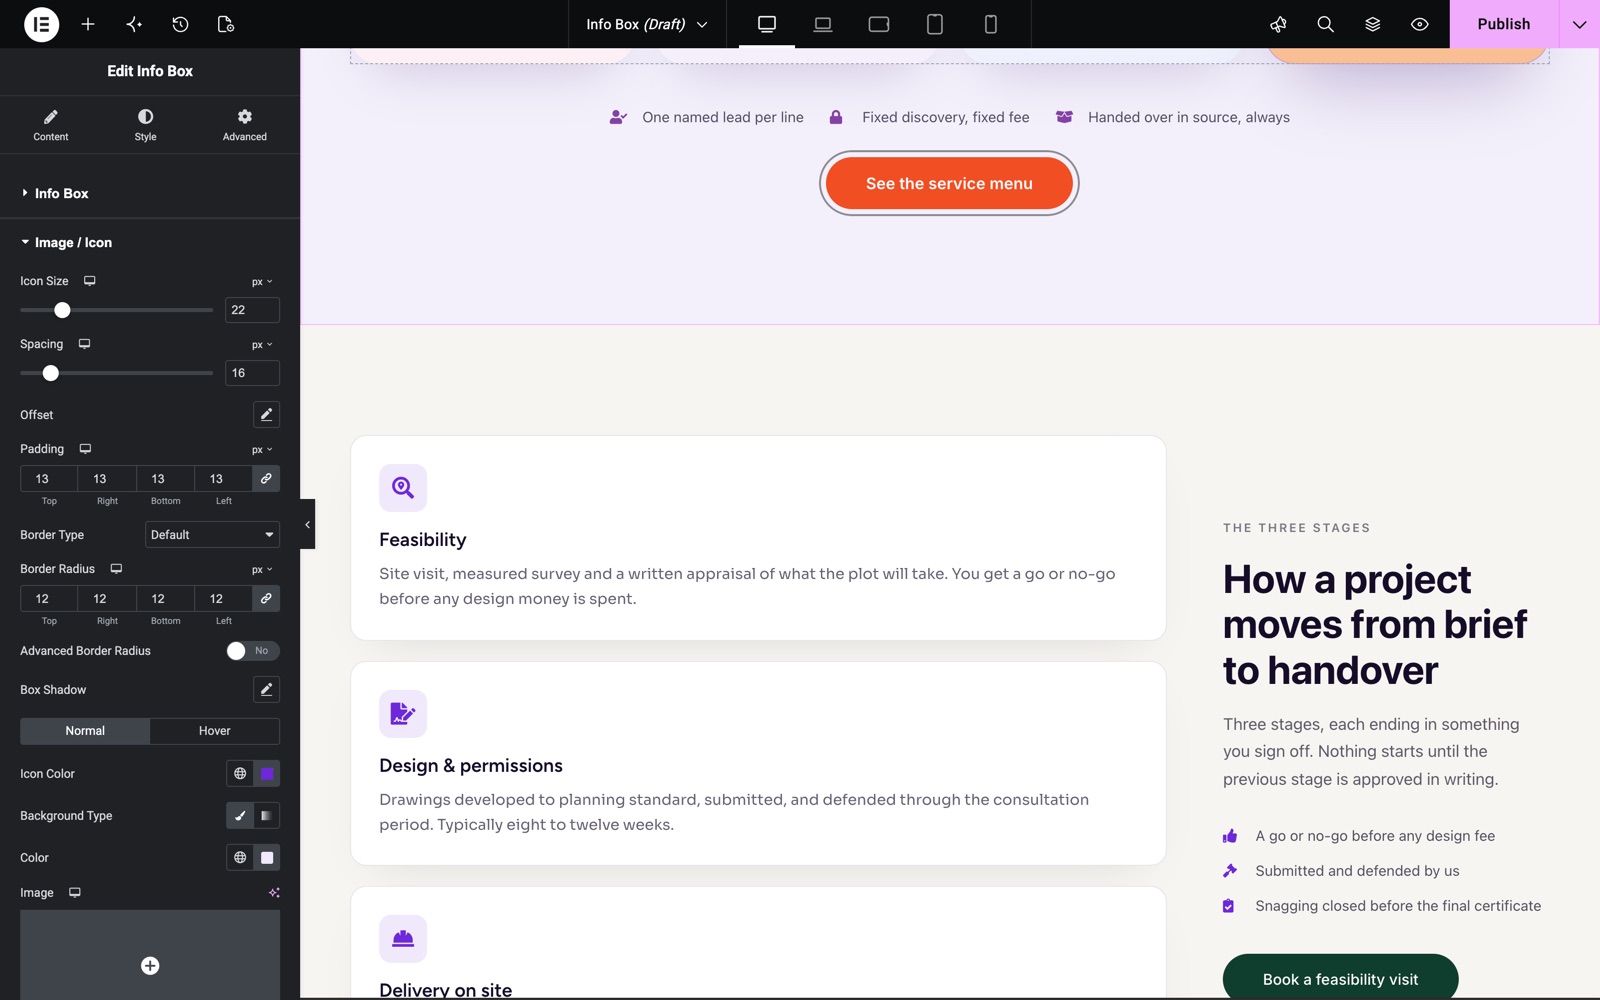Add a new element with plus icon
Image resolution: width=1600 pixels, height=1000 pixels.
coord(88,24)
